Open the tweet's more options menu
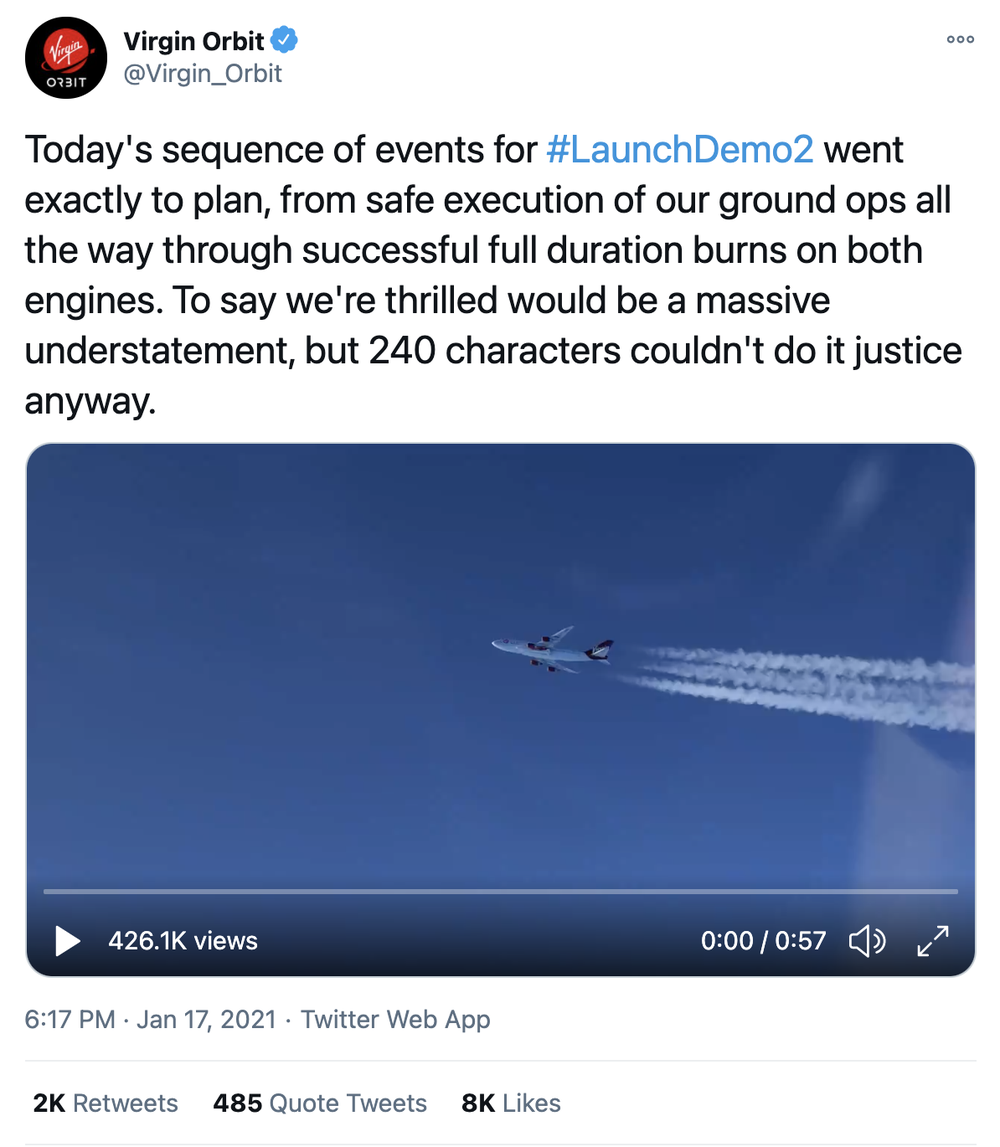The image size is (1000, 1147). pyautogui.click(x=960, y=40)
